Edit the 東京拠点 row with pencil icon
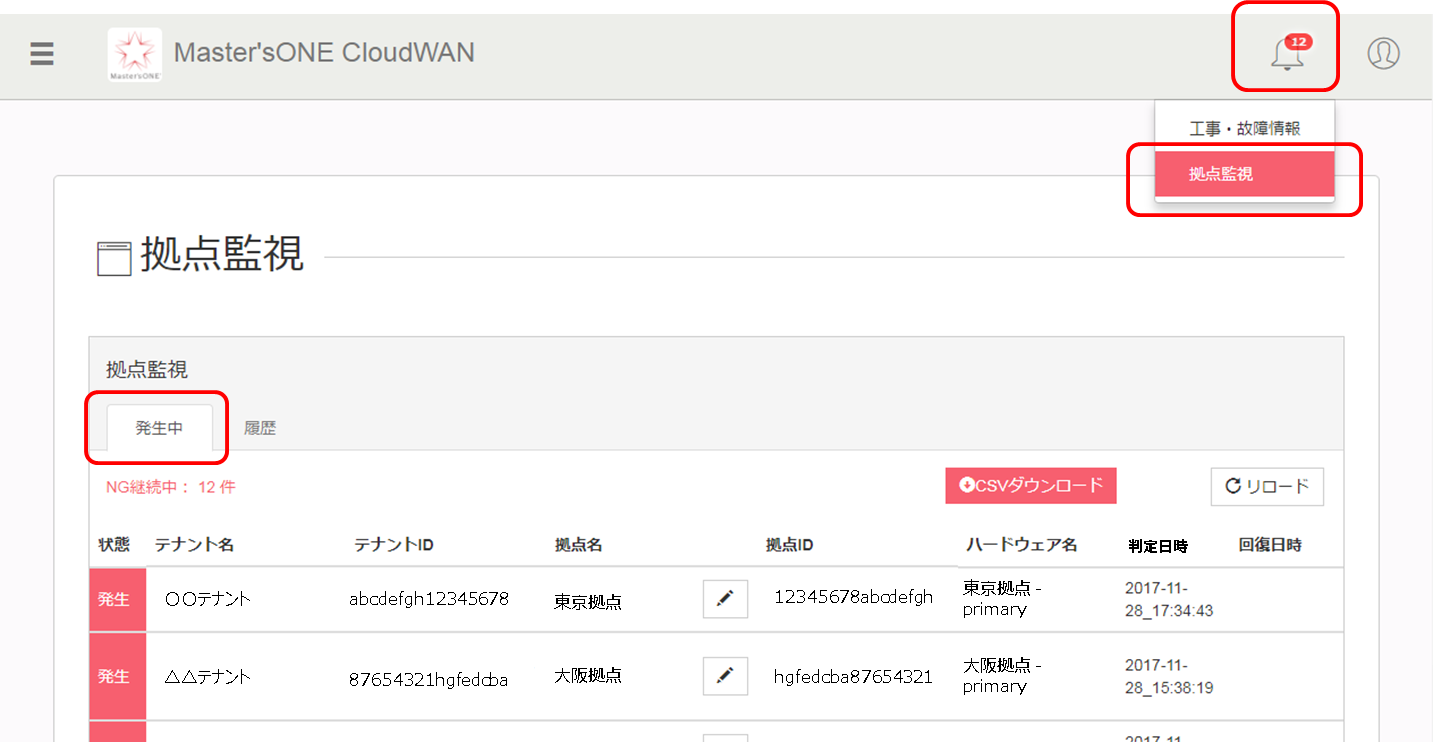The width and height of the screenshot is (1433, 742). click(x=725, y=598)
